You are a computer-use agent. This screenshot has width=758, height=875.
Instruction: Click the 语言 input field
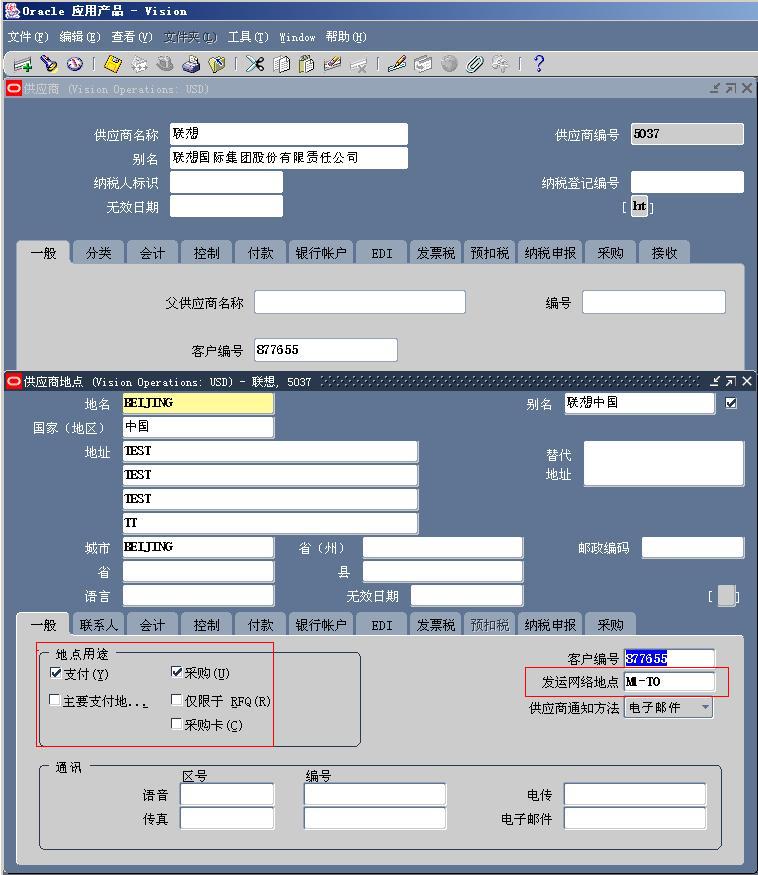click(198, 595)
